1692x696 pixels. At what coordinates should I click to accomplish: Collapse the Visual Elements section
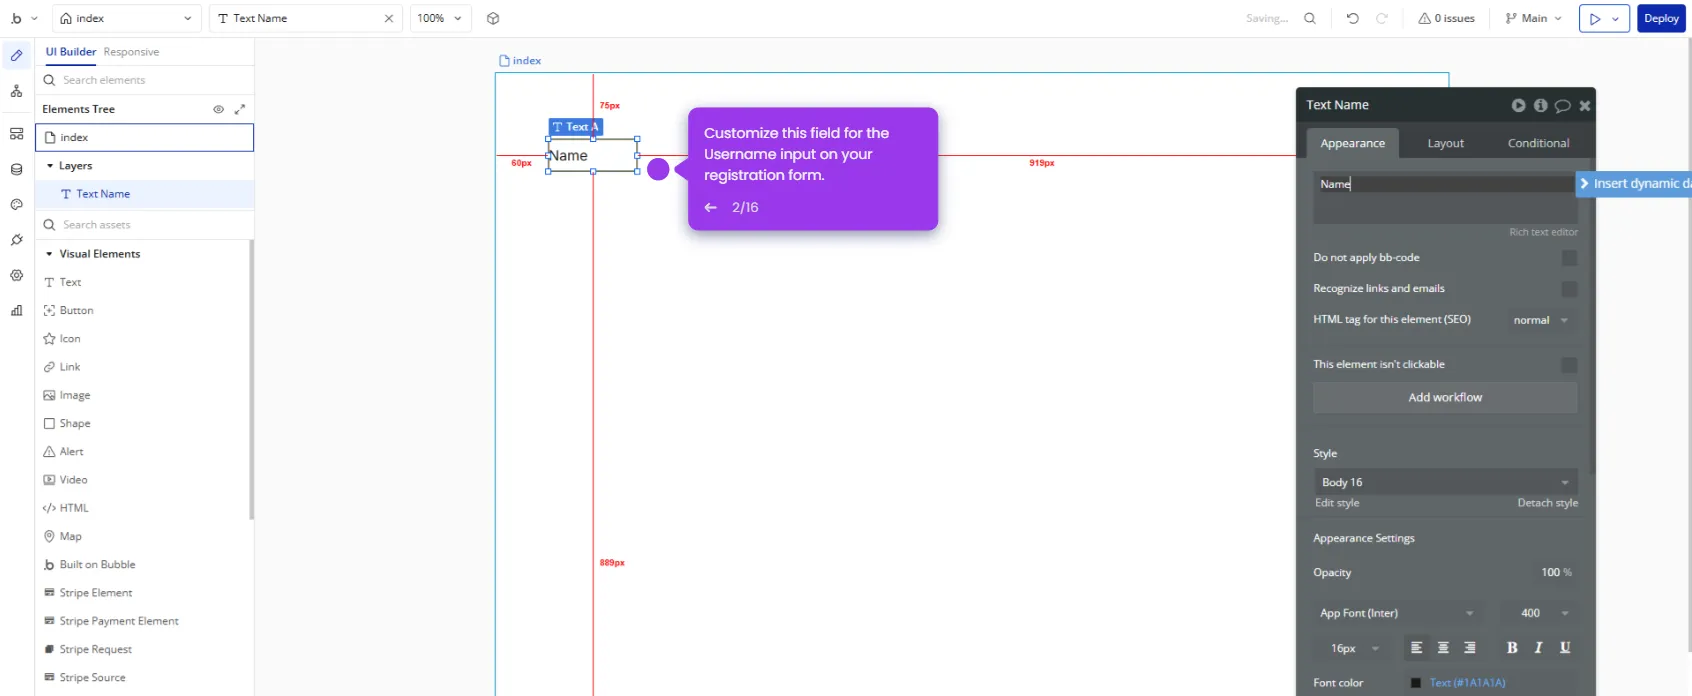pos(50,254)
